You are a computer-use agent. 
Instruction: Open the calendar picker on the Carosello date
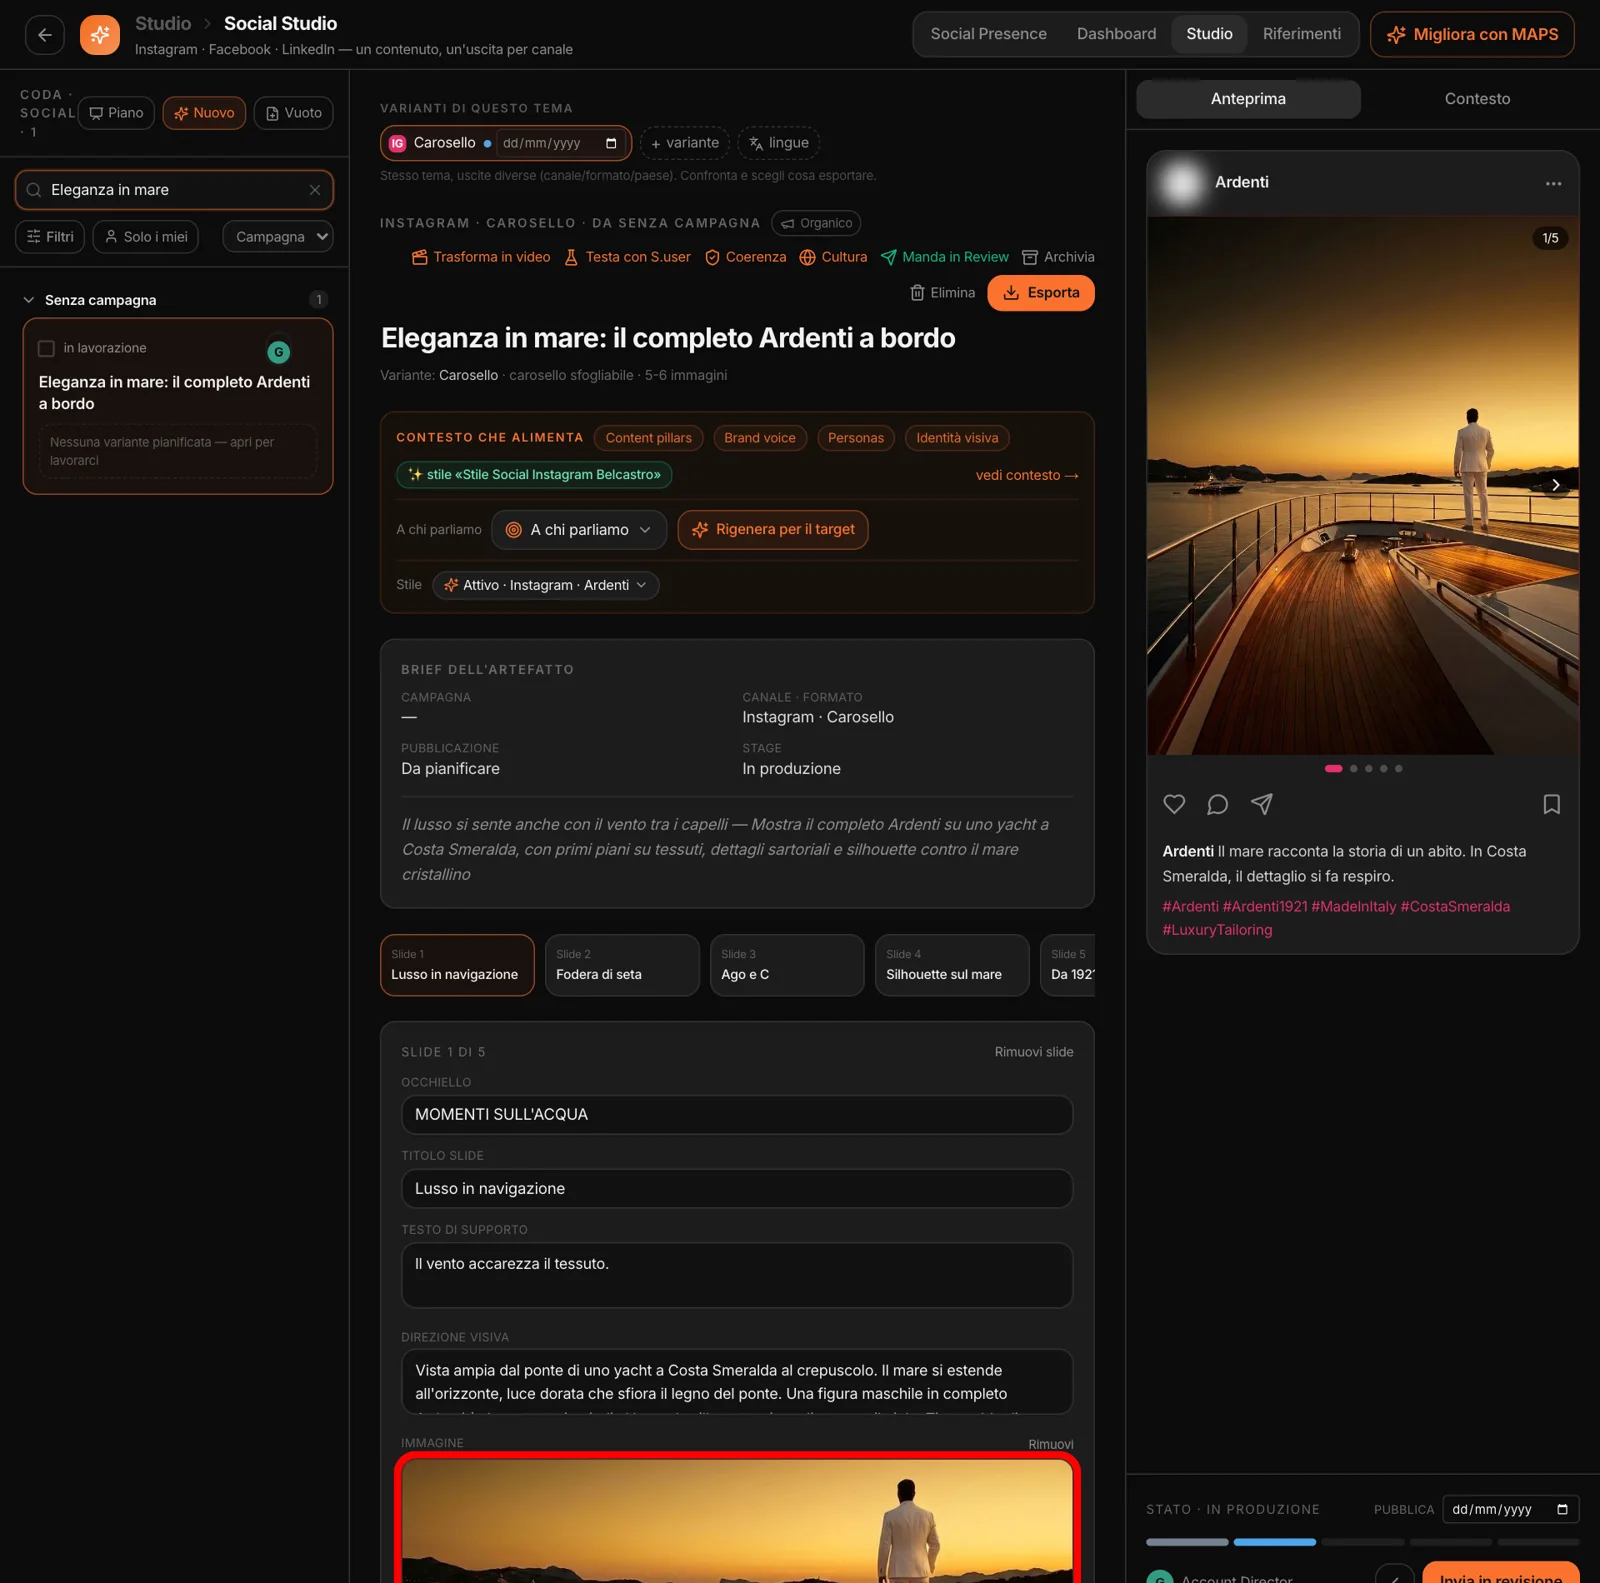pyautogui.click(x=611, y=143)
